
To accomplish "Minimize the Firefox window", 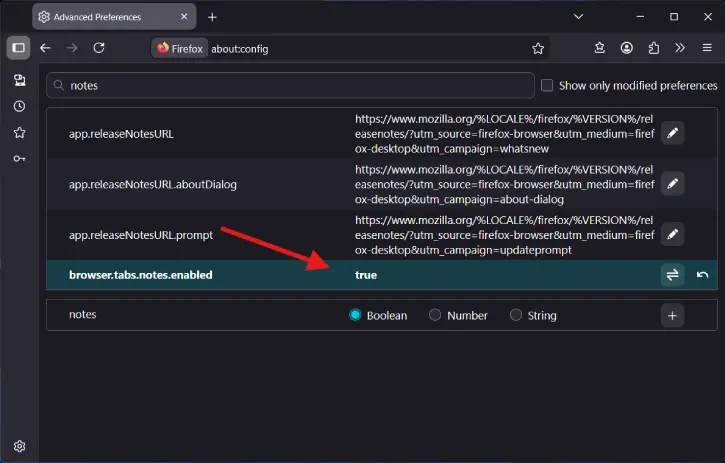I will [x=640, y=17].
